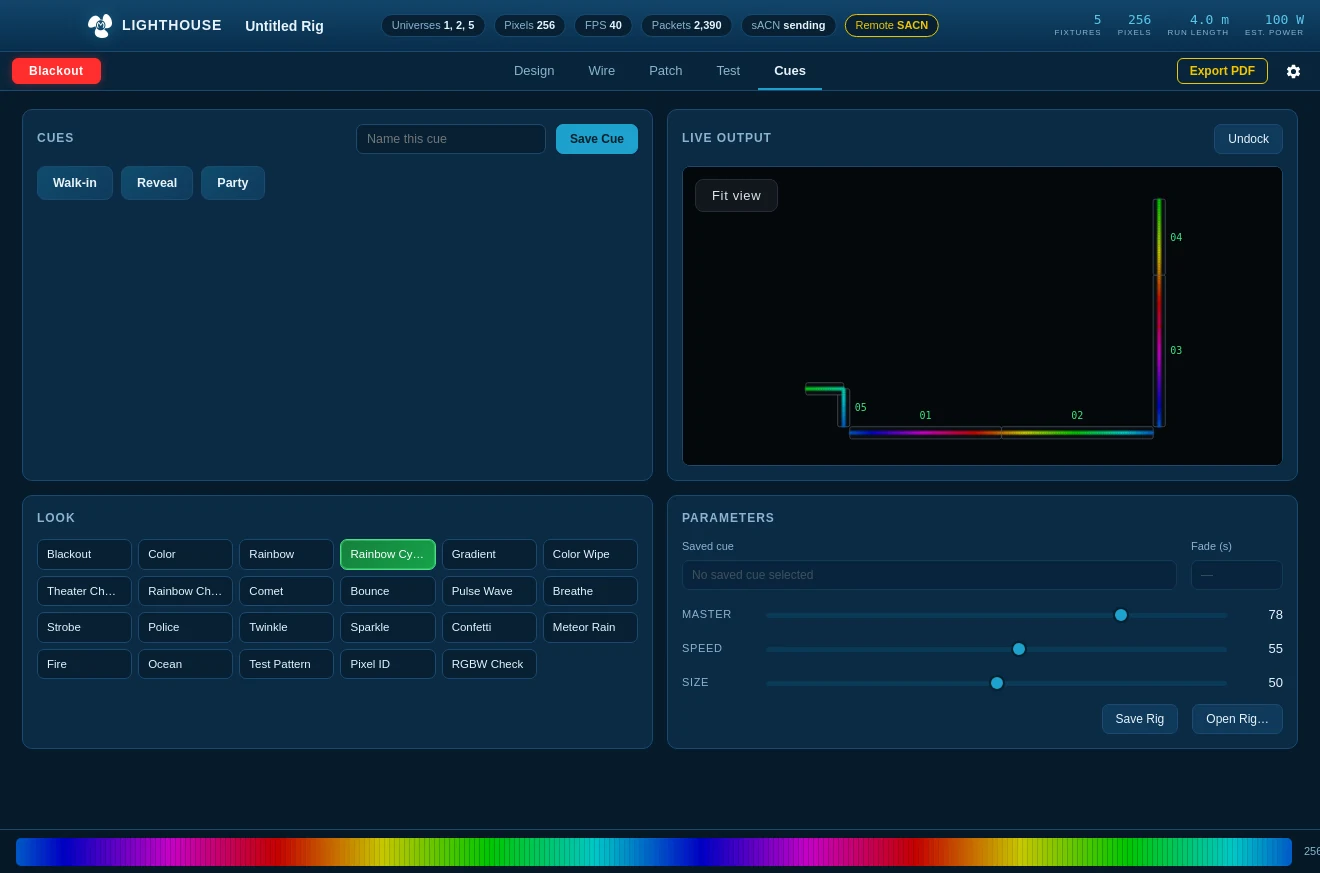Image resolution: width=1320 pixels, height=873 pixels.
Task: Select the Meteor Rain look
Action: point(590,627)
